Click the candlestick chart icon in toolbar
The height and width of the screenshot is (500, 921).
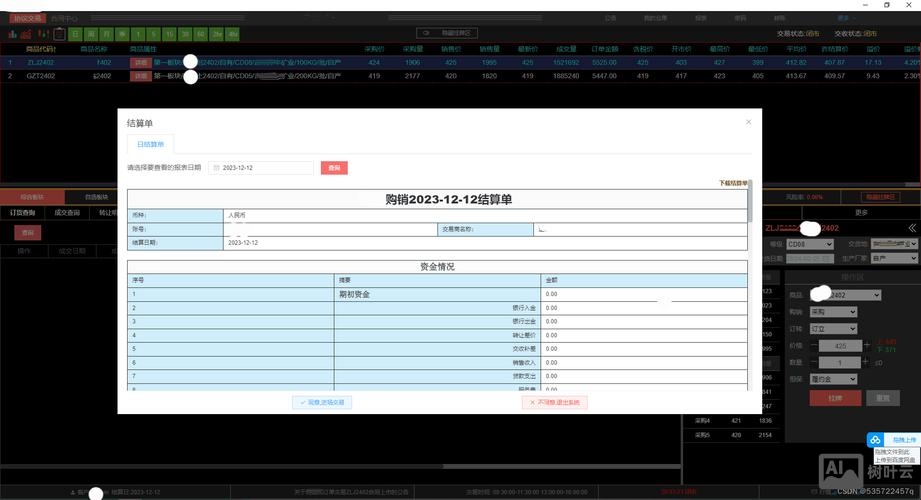[43, 33]
